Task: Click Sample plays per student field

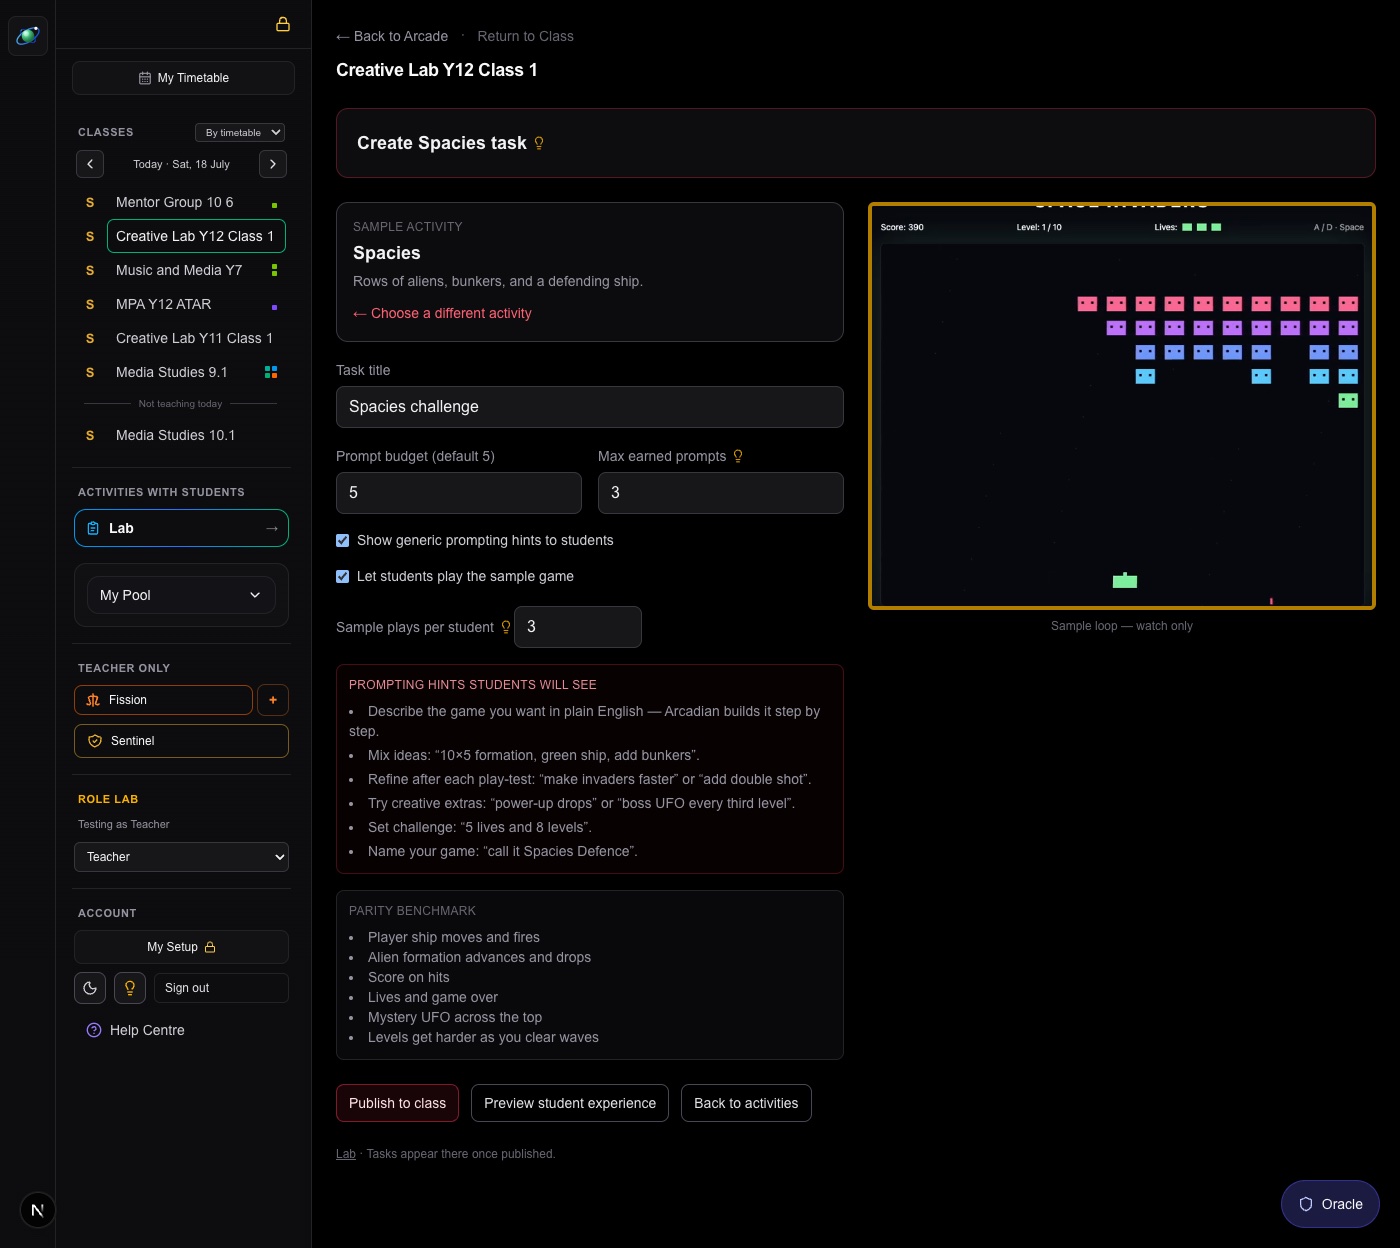Action: [x=578, y=627]
